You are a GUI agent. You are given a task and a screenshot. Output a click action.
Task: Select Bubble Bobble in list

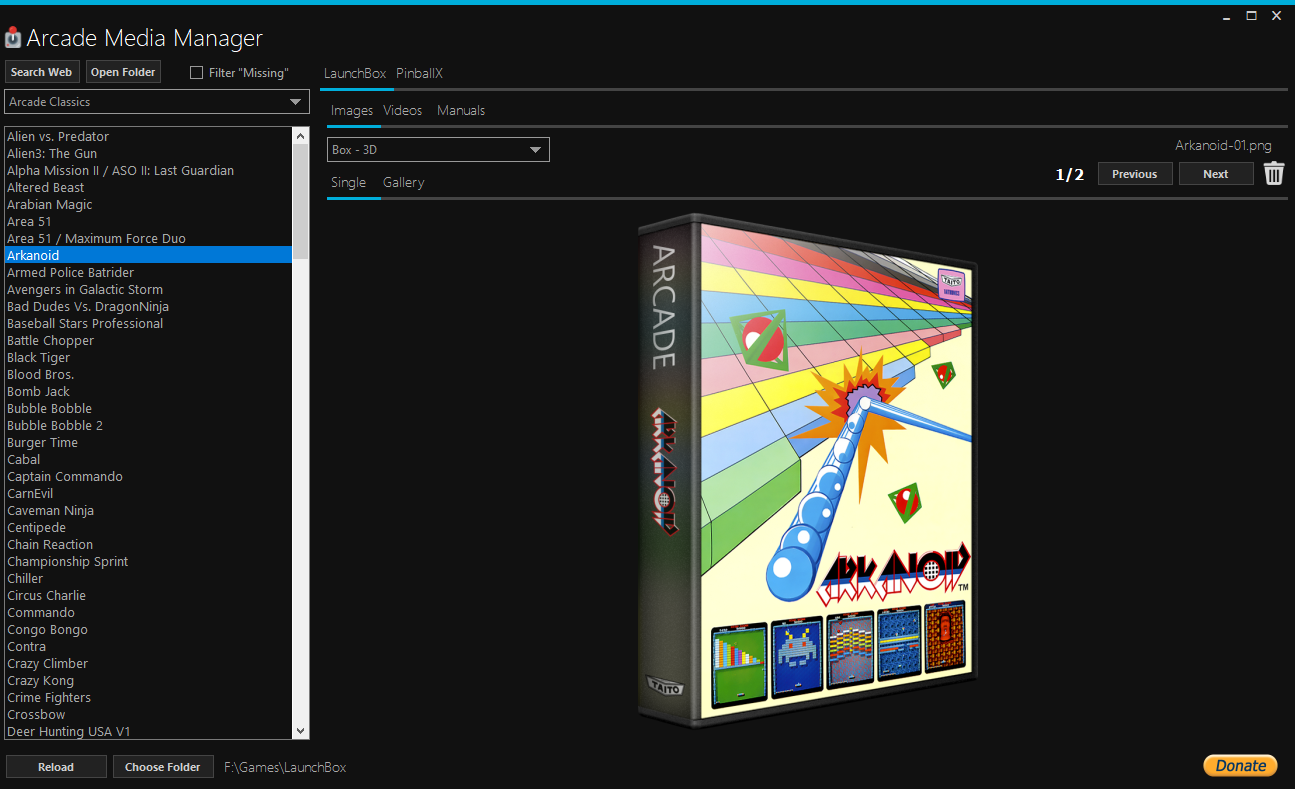point(149,409)
